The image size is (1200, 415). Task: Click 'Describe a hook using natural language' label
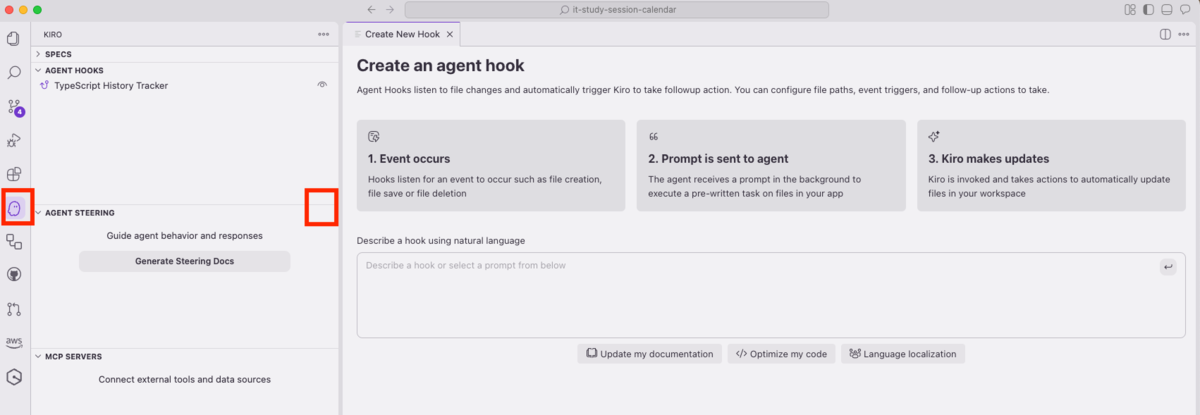441,241
